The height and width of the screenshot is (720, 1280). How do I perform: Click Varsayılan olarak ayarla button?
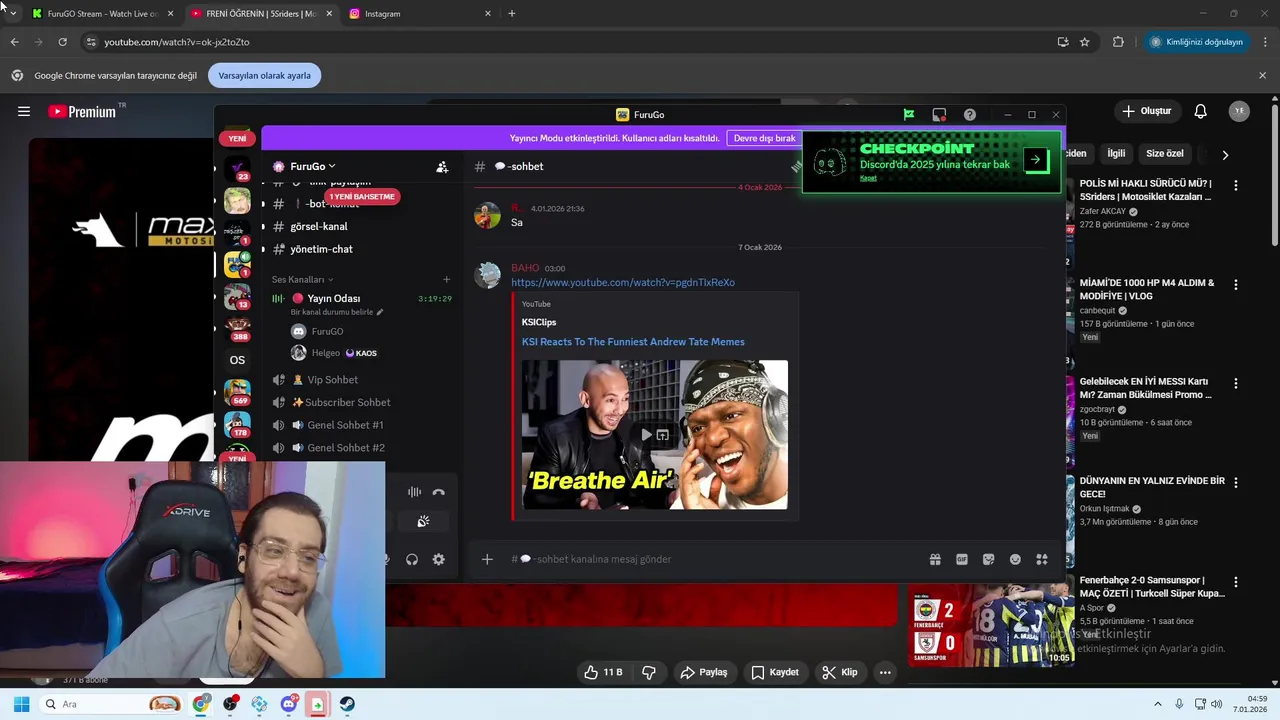pos(265,75)
